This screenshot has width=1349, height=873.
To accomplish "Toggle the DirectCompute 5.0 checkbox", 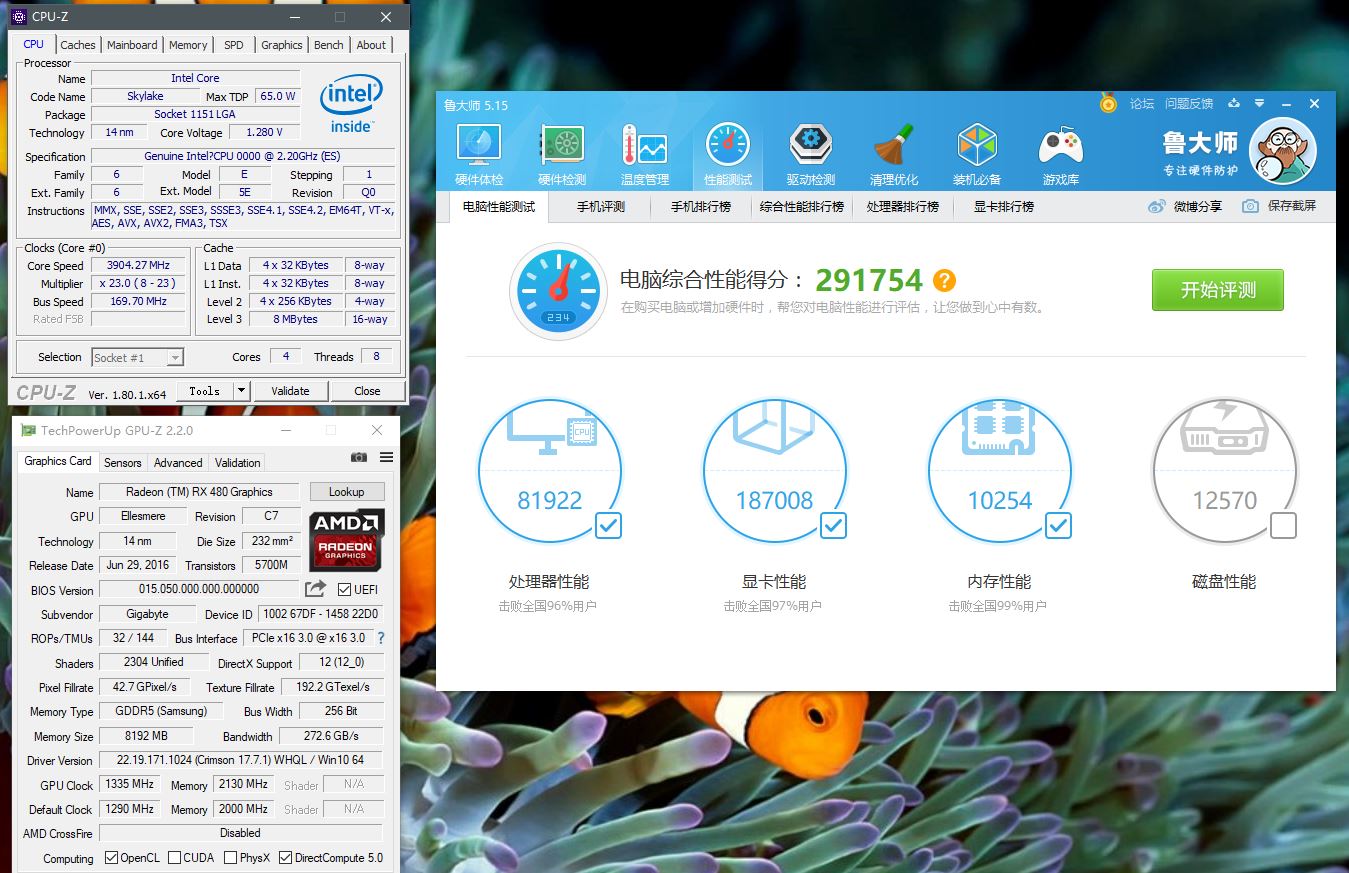I will (x=286, y=858).
